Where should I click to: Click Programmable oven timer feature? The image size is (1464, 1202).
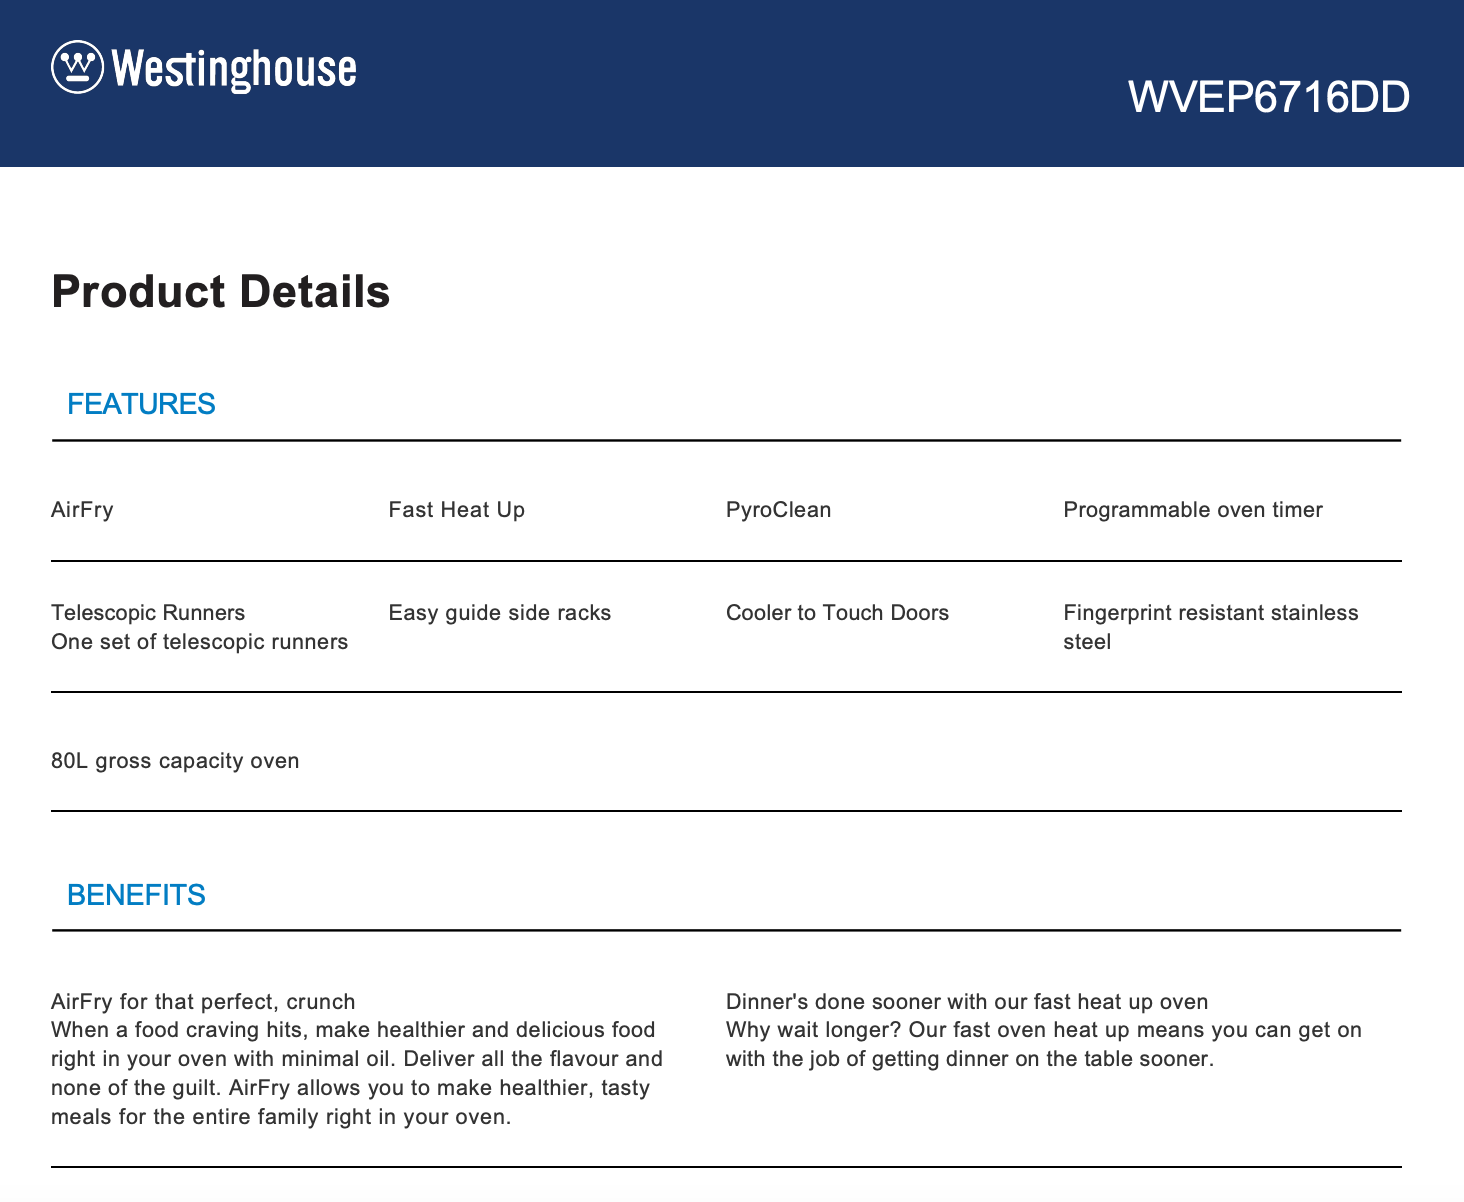1192,510
